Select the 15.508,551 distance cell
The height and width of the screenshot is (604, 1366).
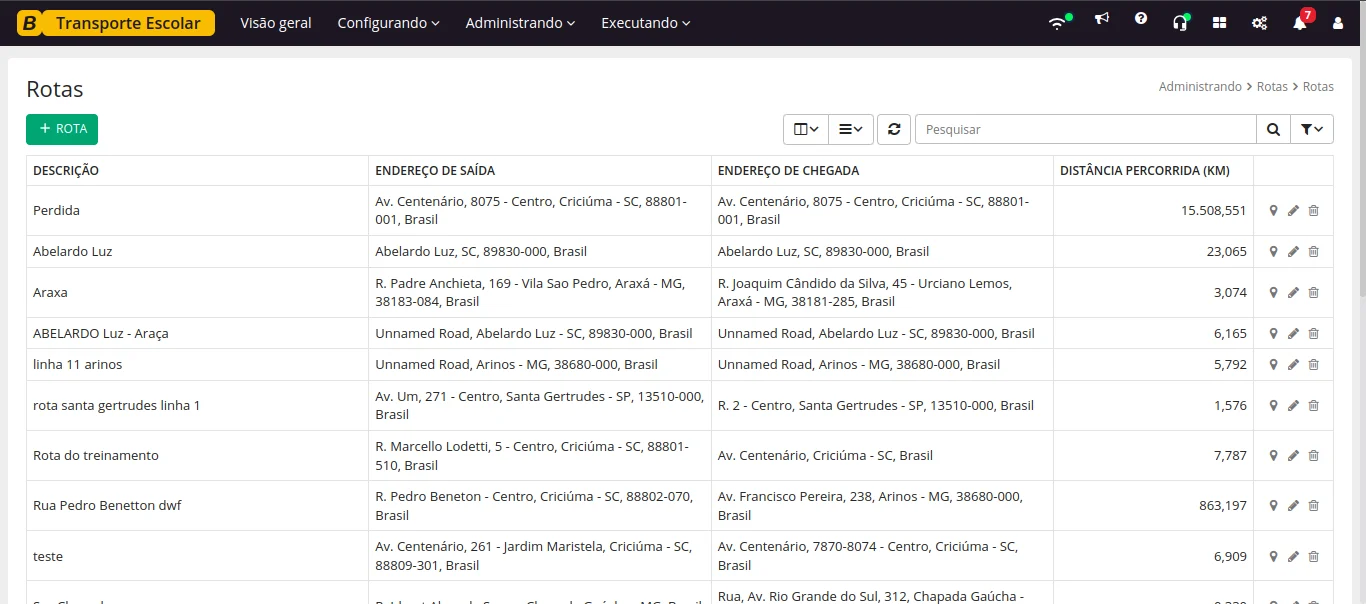(1153, 211)
